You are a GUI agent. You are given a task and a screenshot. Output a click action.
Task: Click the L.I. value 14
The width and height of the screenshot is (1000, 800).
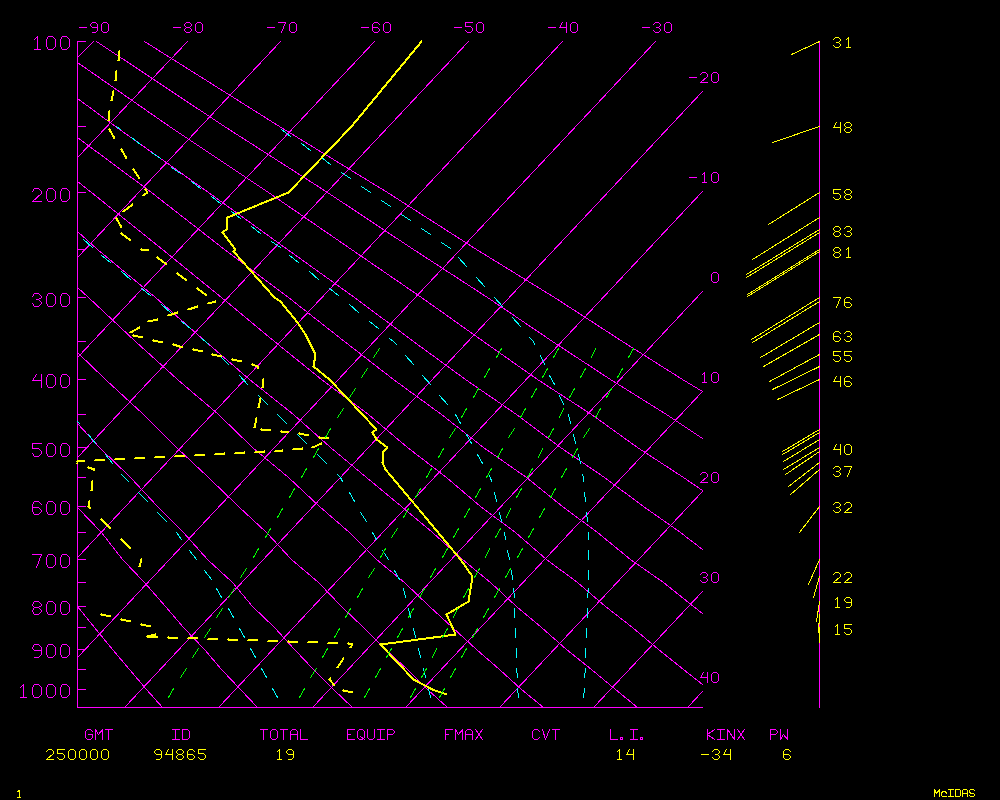coord(625,755)
